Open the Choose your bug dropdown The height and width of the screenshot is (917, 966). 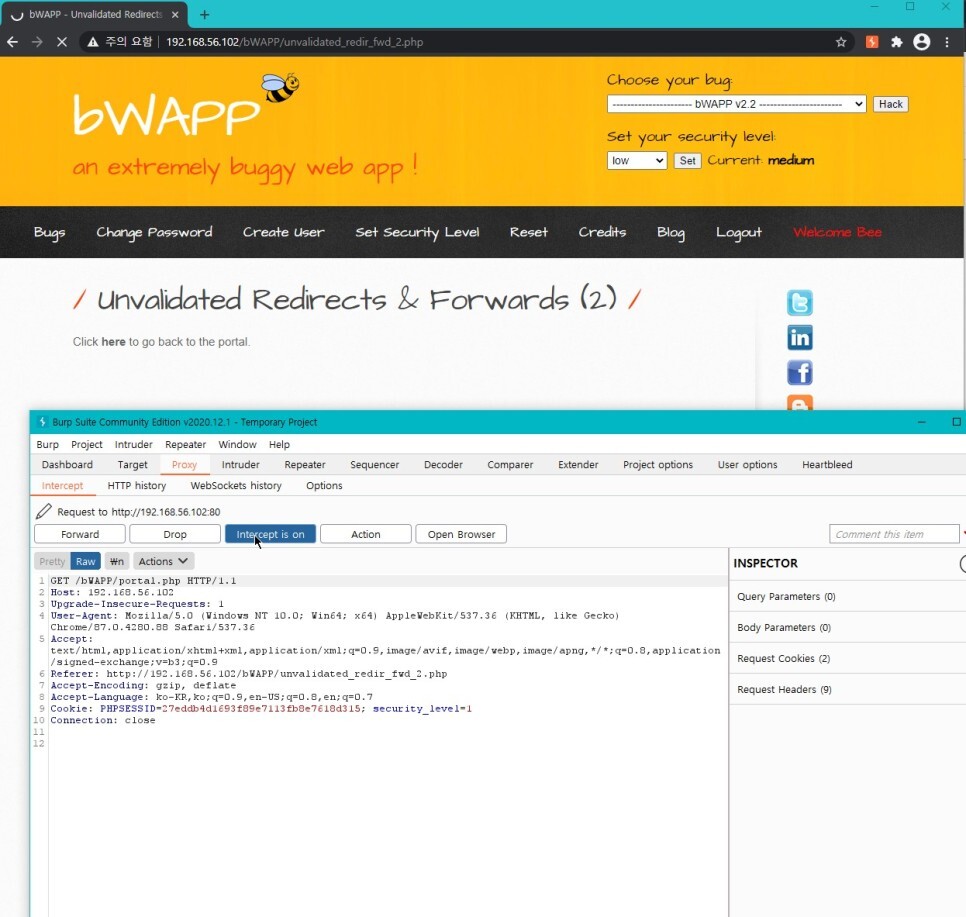[736, 104]
